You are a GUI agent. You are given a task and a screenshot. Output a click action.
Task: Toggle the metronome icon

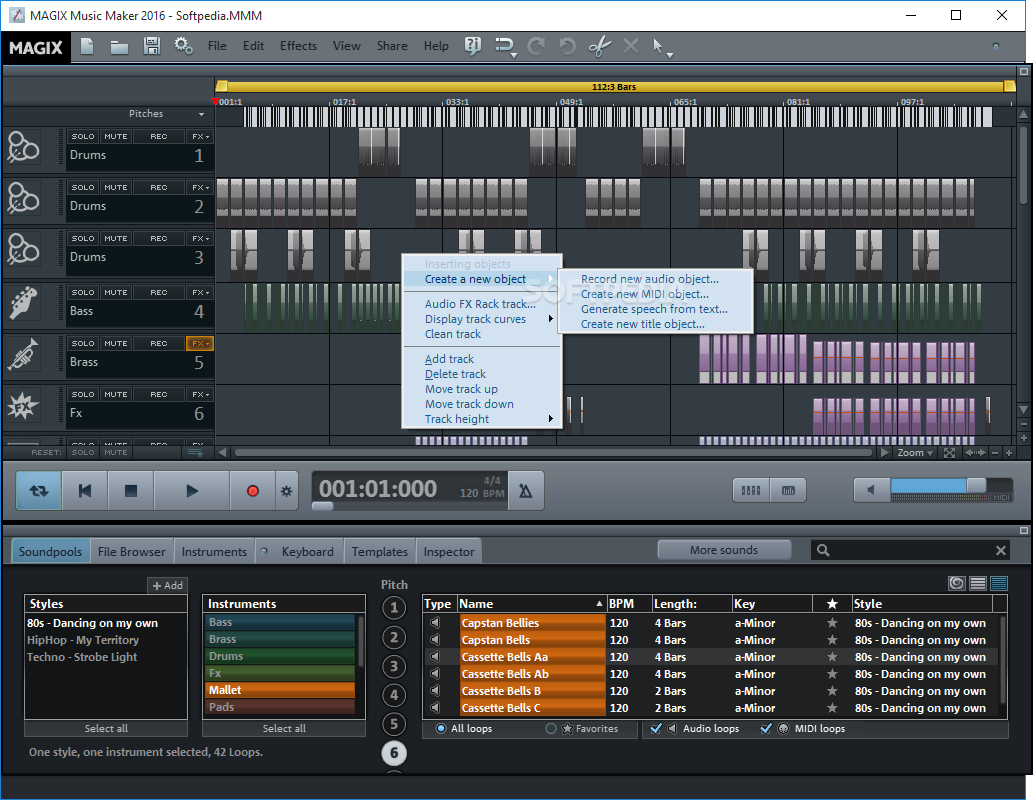[526, 491]
